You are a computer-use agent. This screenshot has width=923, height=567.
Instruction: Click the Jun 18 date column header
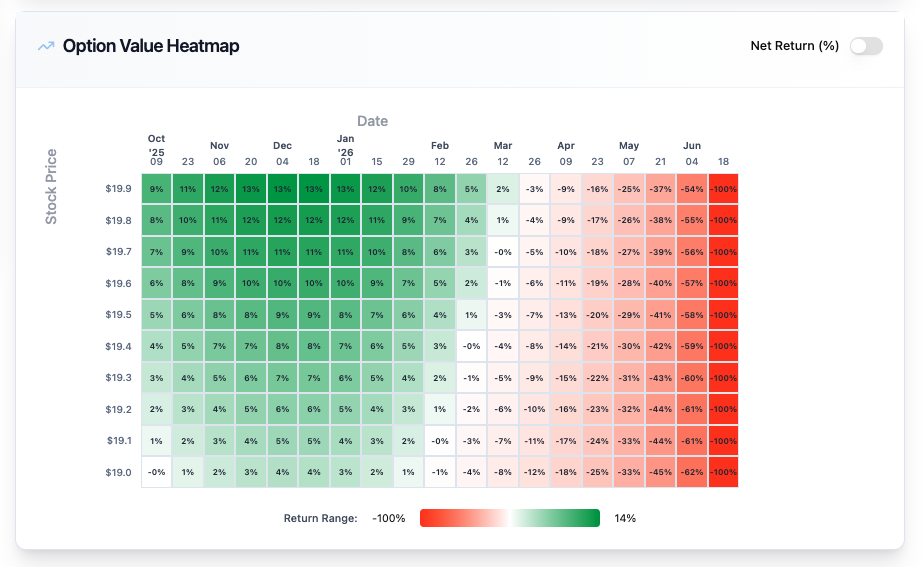pyautogui.click(x=723, y=161)
